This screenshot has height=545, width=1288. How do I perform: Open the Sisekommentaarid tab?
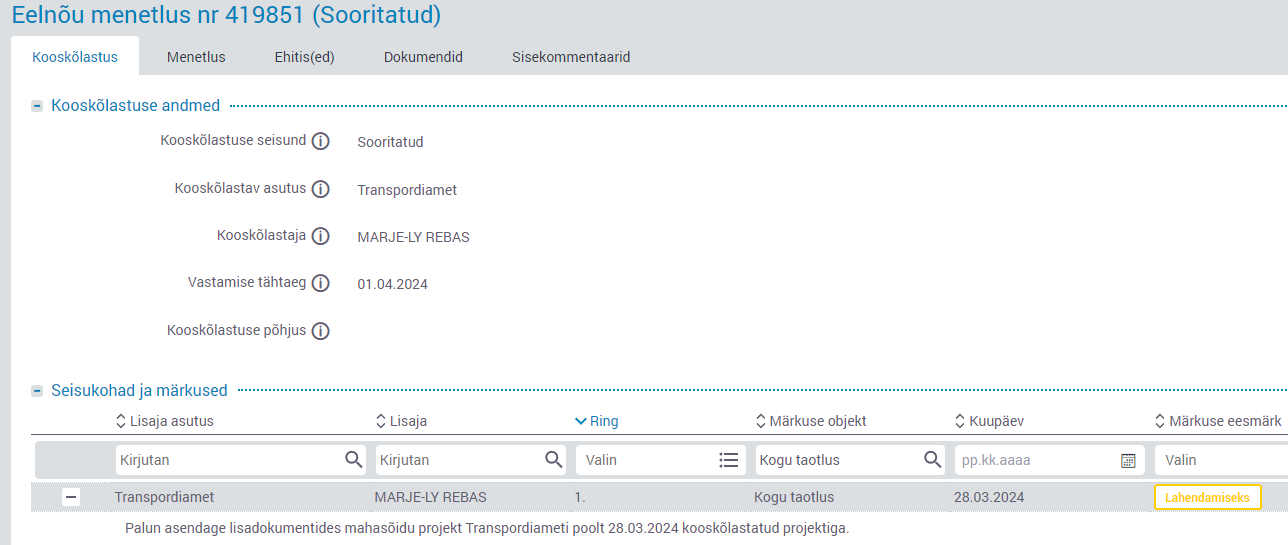(571, 57)
